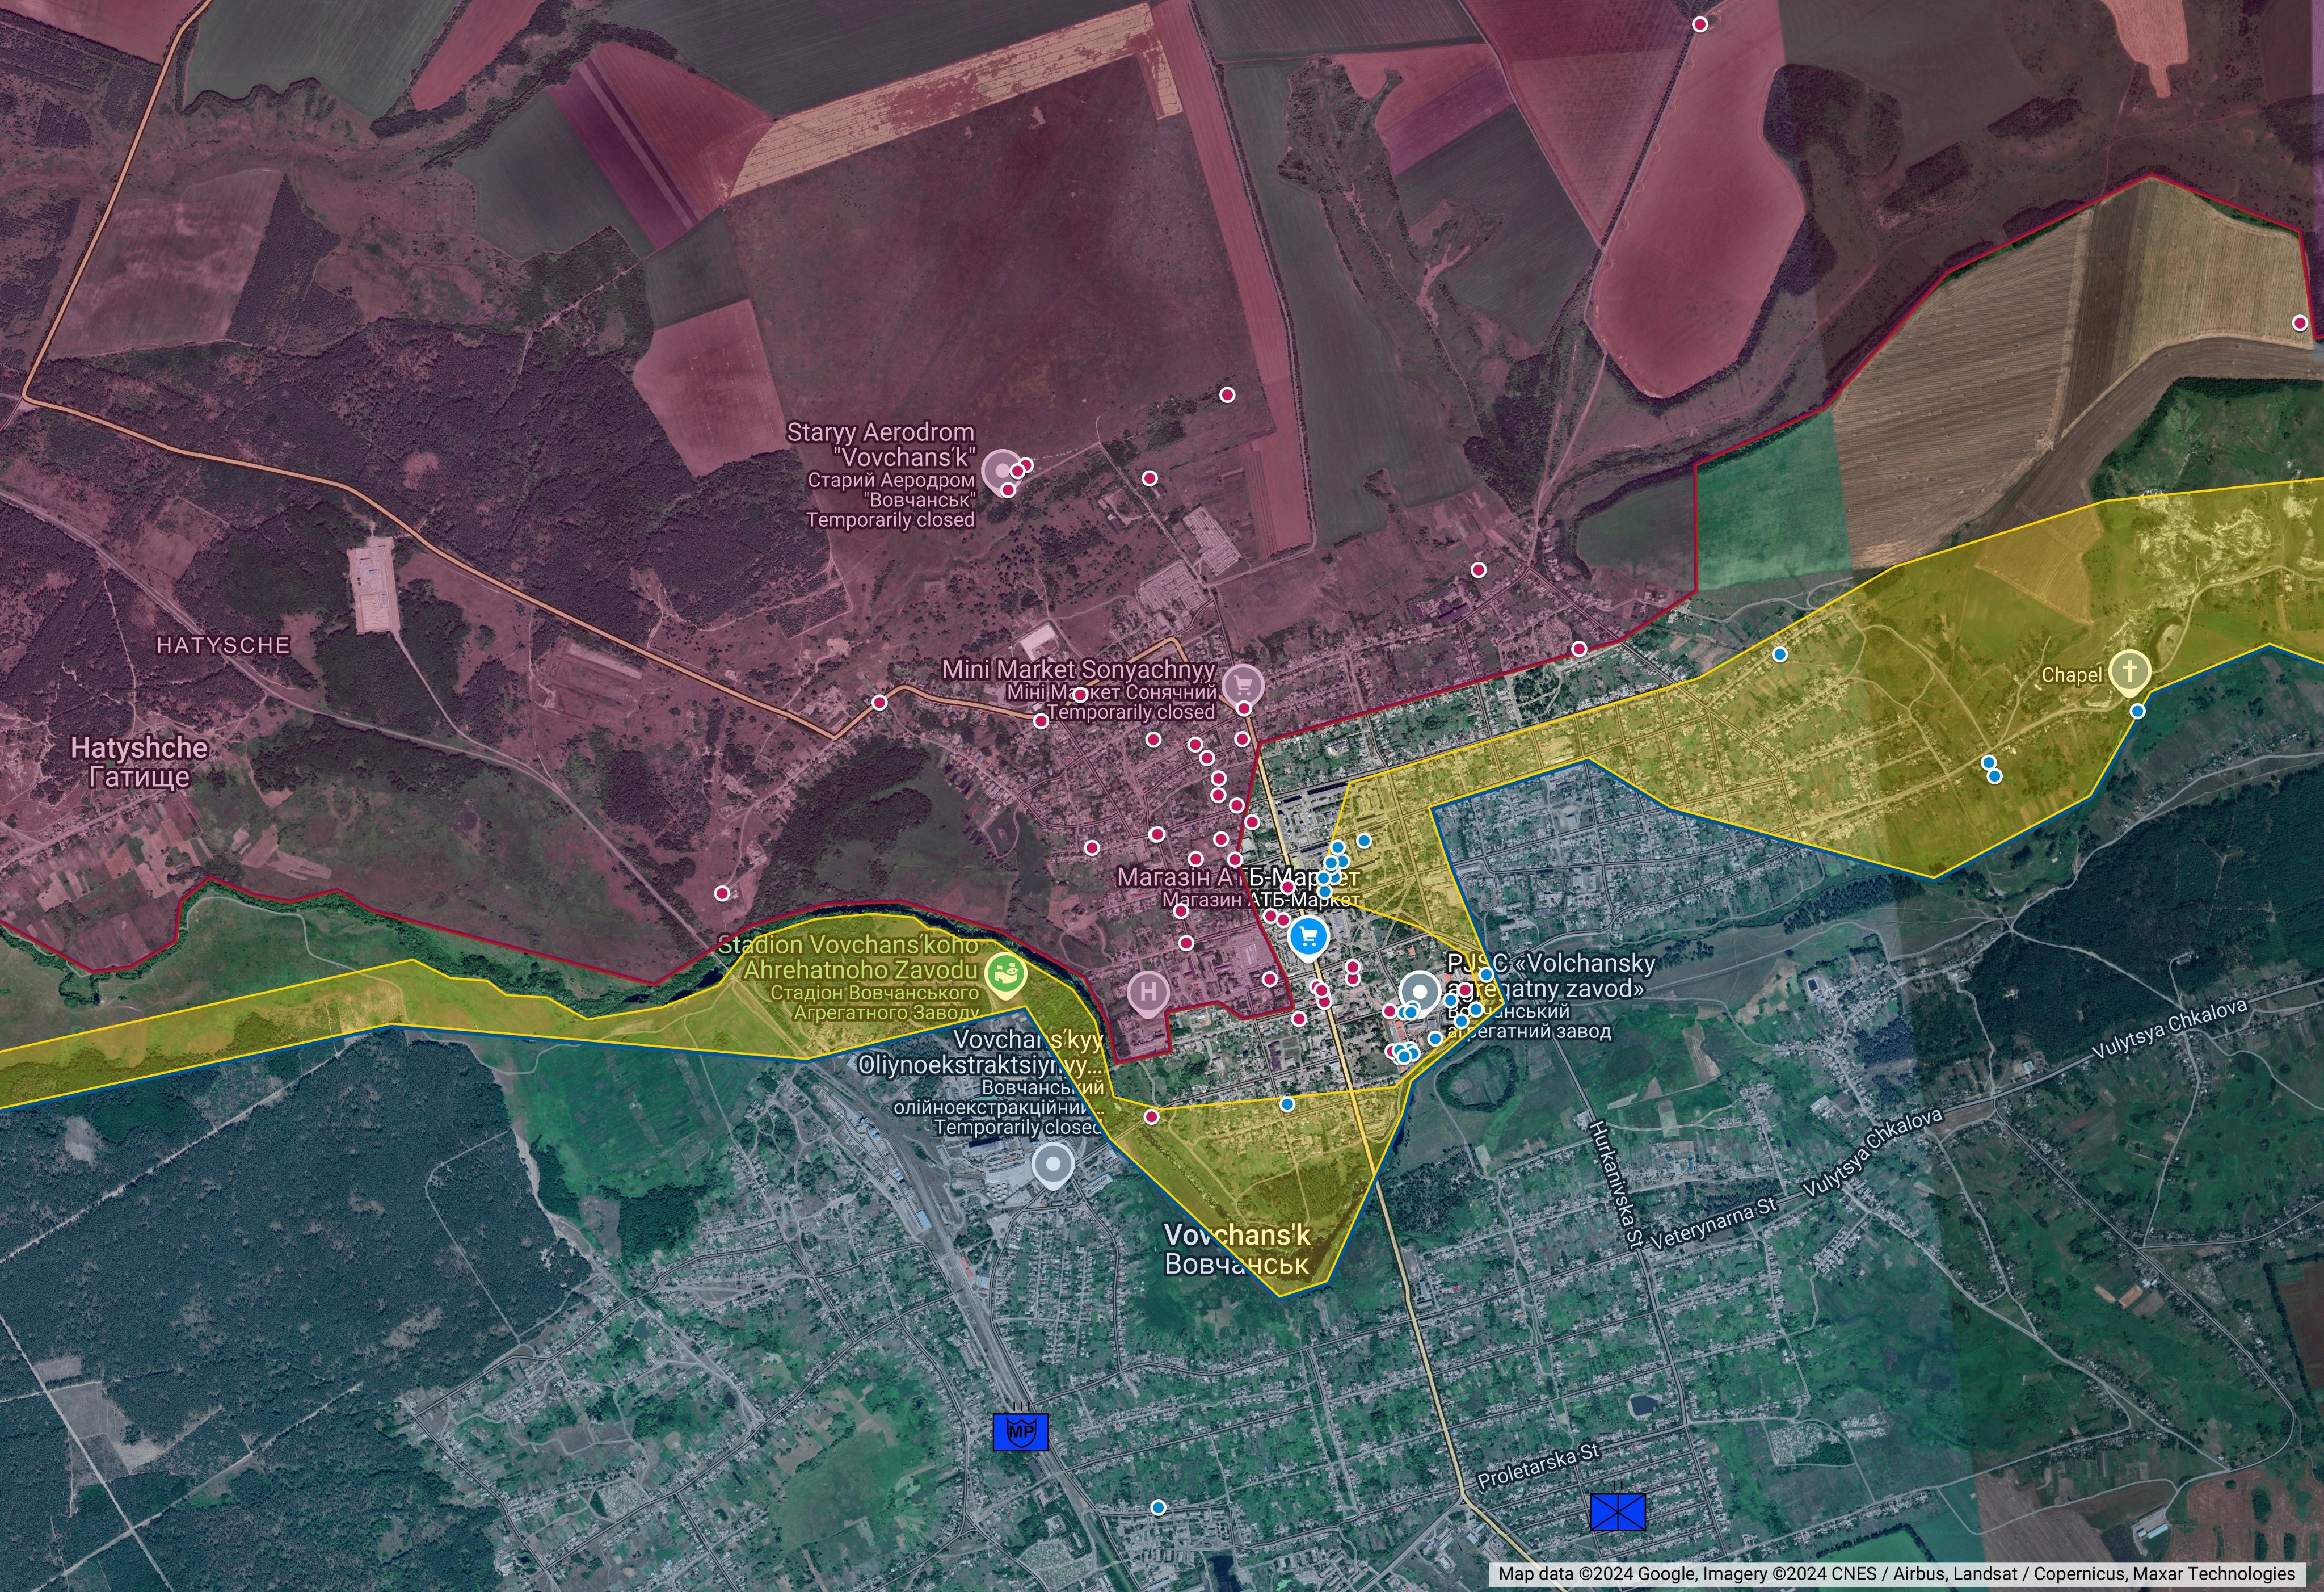Select the blue crossed infantry unit symbol
Screen dimensions: 2324x1592
(x=1617, y=1511)
